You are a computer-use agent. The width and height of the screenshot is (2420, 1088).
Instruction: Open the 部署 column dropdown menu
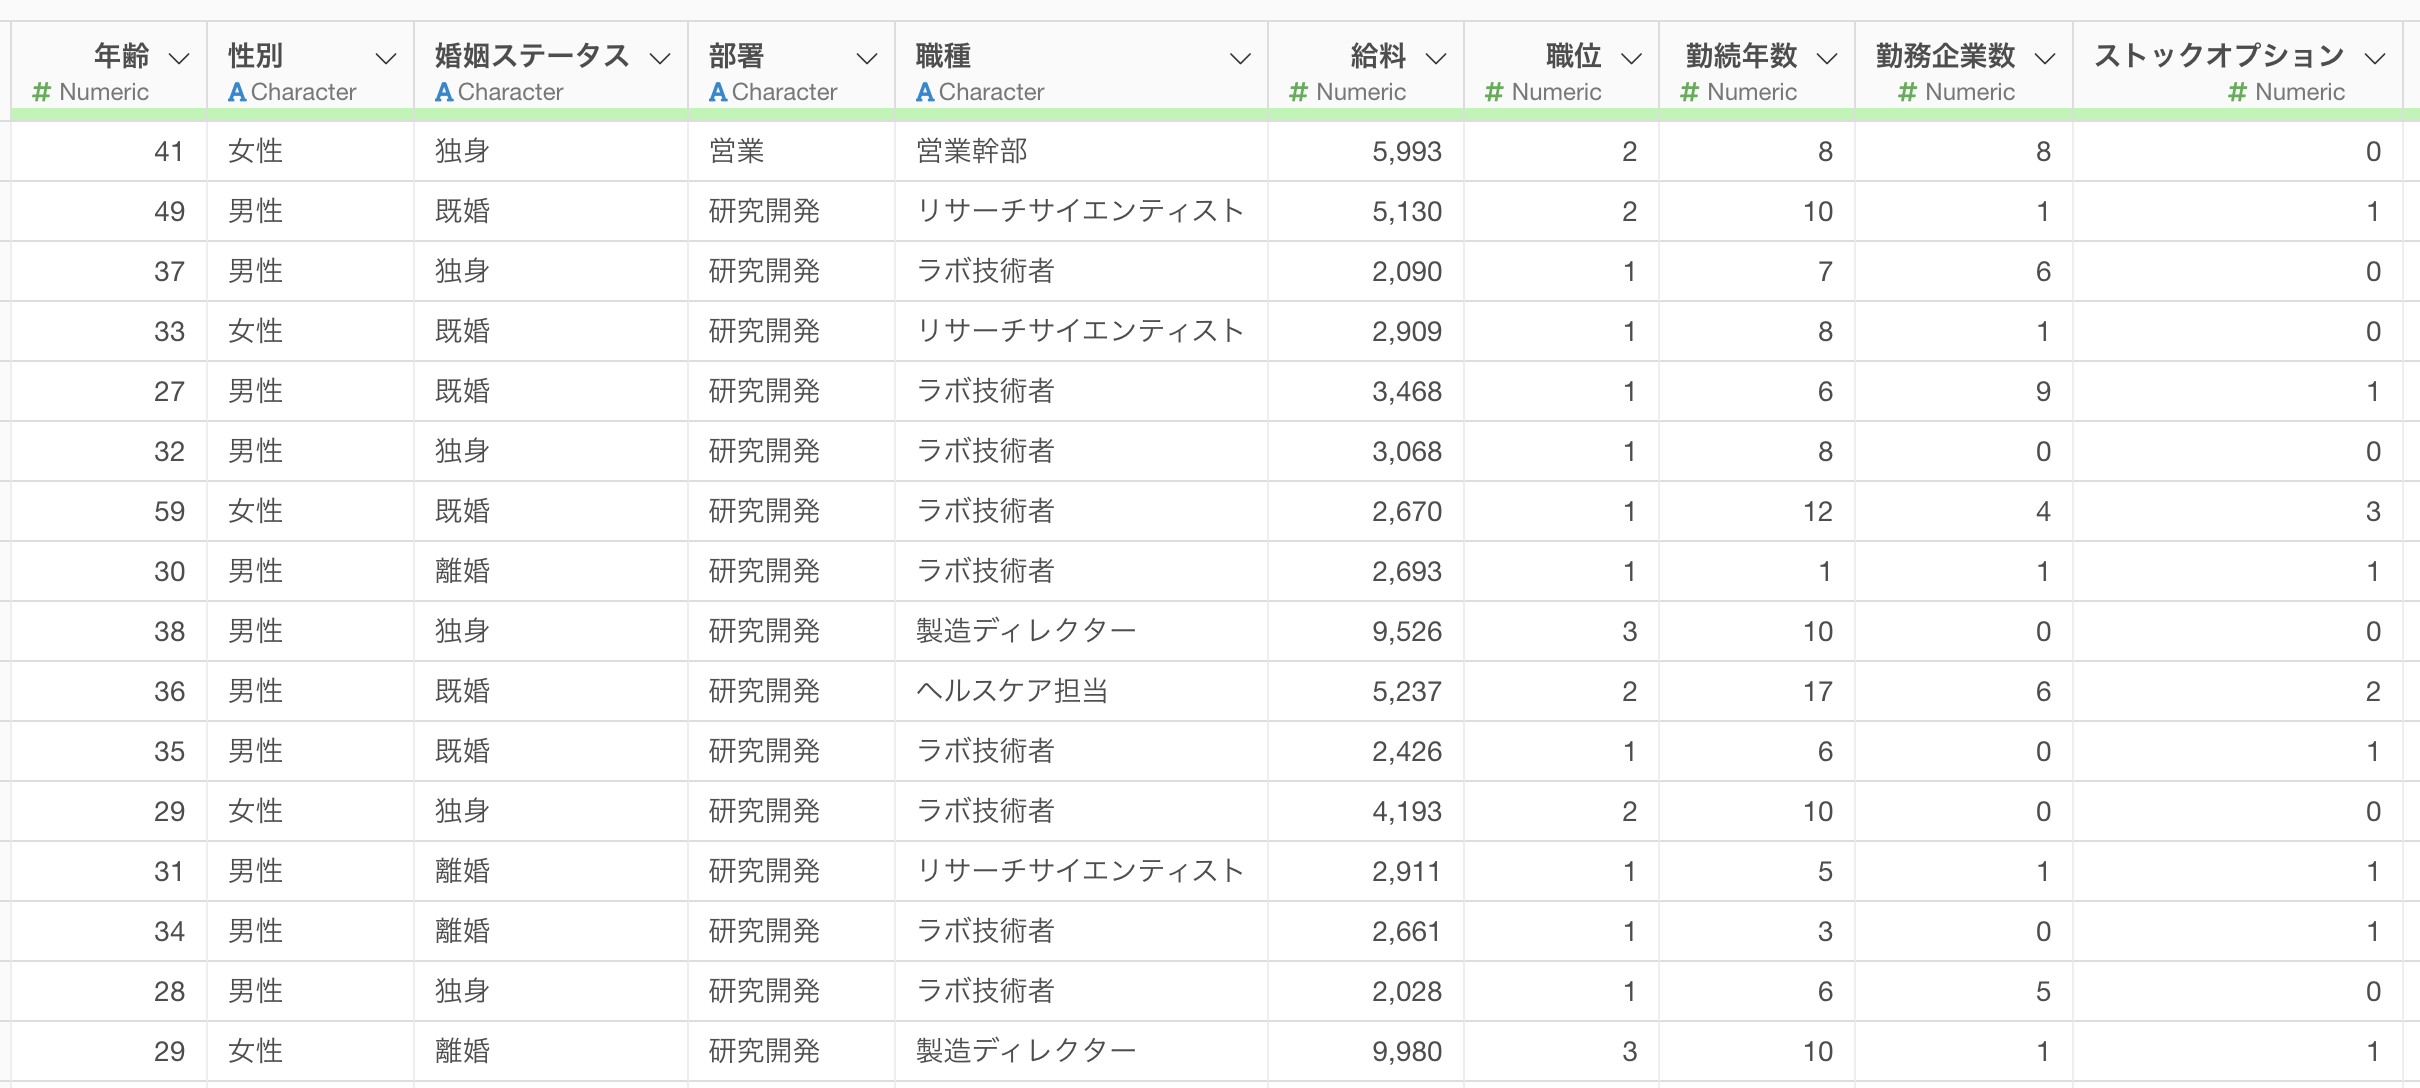pos(867,59)
